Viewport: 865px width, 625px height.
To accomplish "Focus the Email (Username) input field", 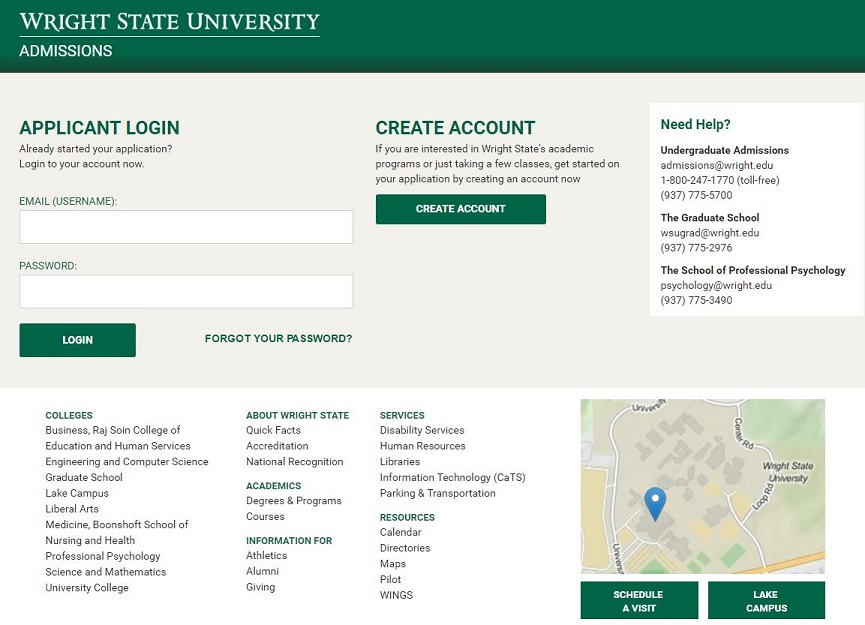I will tap(186, 227).
